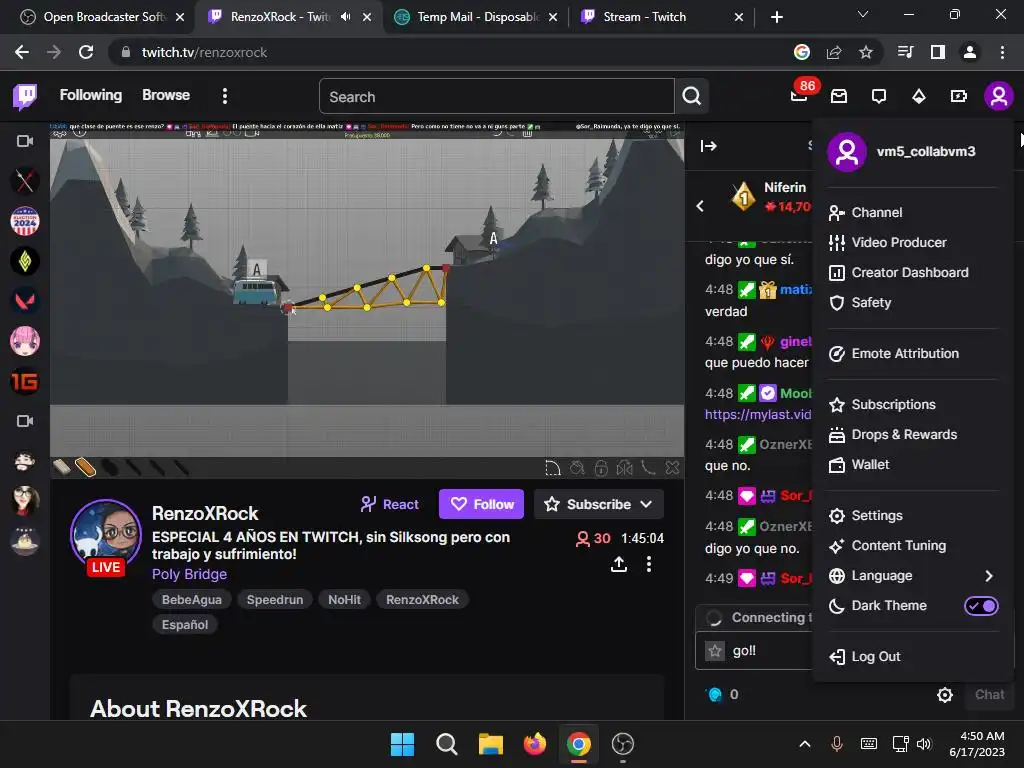Screen dimensions: 1024x768
Task: Click the purple user avatar in top bar
Action: [999, 97]
